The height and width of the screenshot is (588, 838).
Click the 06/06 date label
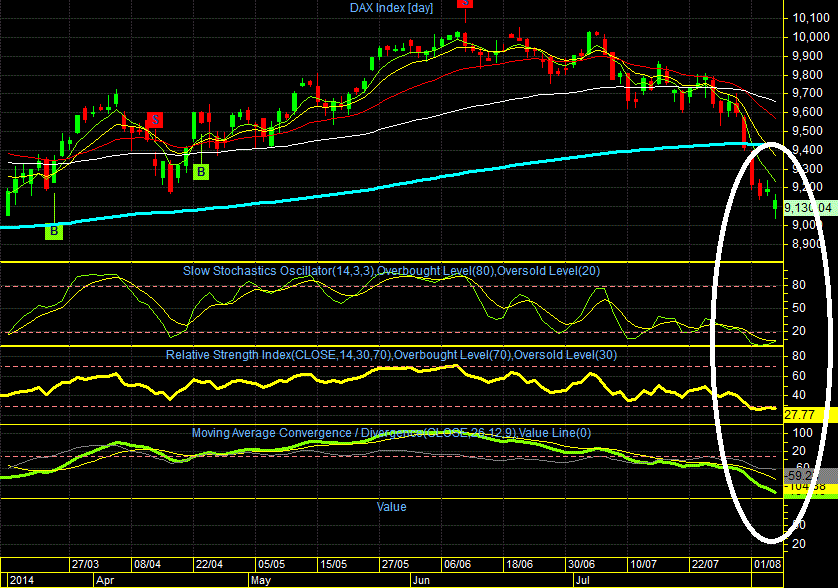tap(457, 564)
